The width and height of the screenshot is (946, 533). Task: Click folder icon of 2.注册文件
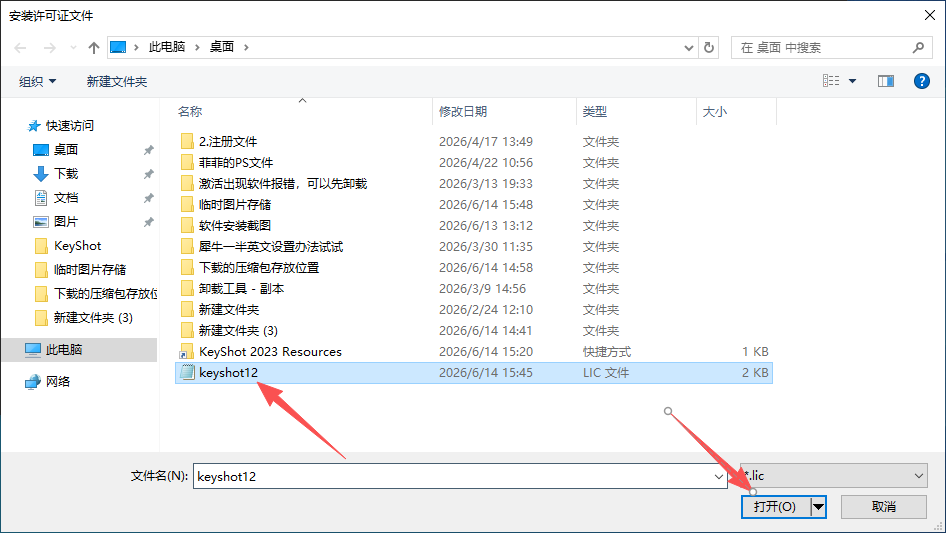point(187,141)
